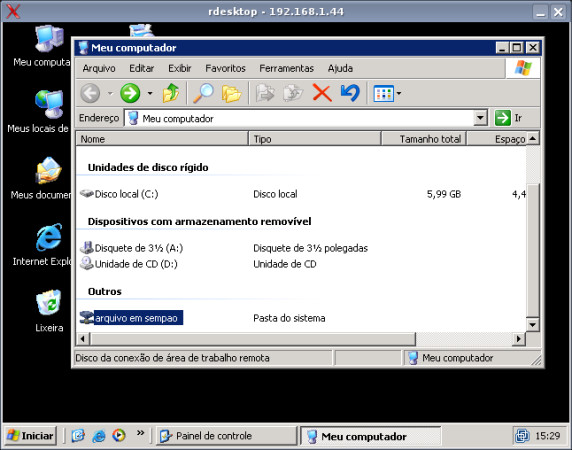Click the Show Desktop quick launch icon
572x450 pixels.
pos(78,435)
